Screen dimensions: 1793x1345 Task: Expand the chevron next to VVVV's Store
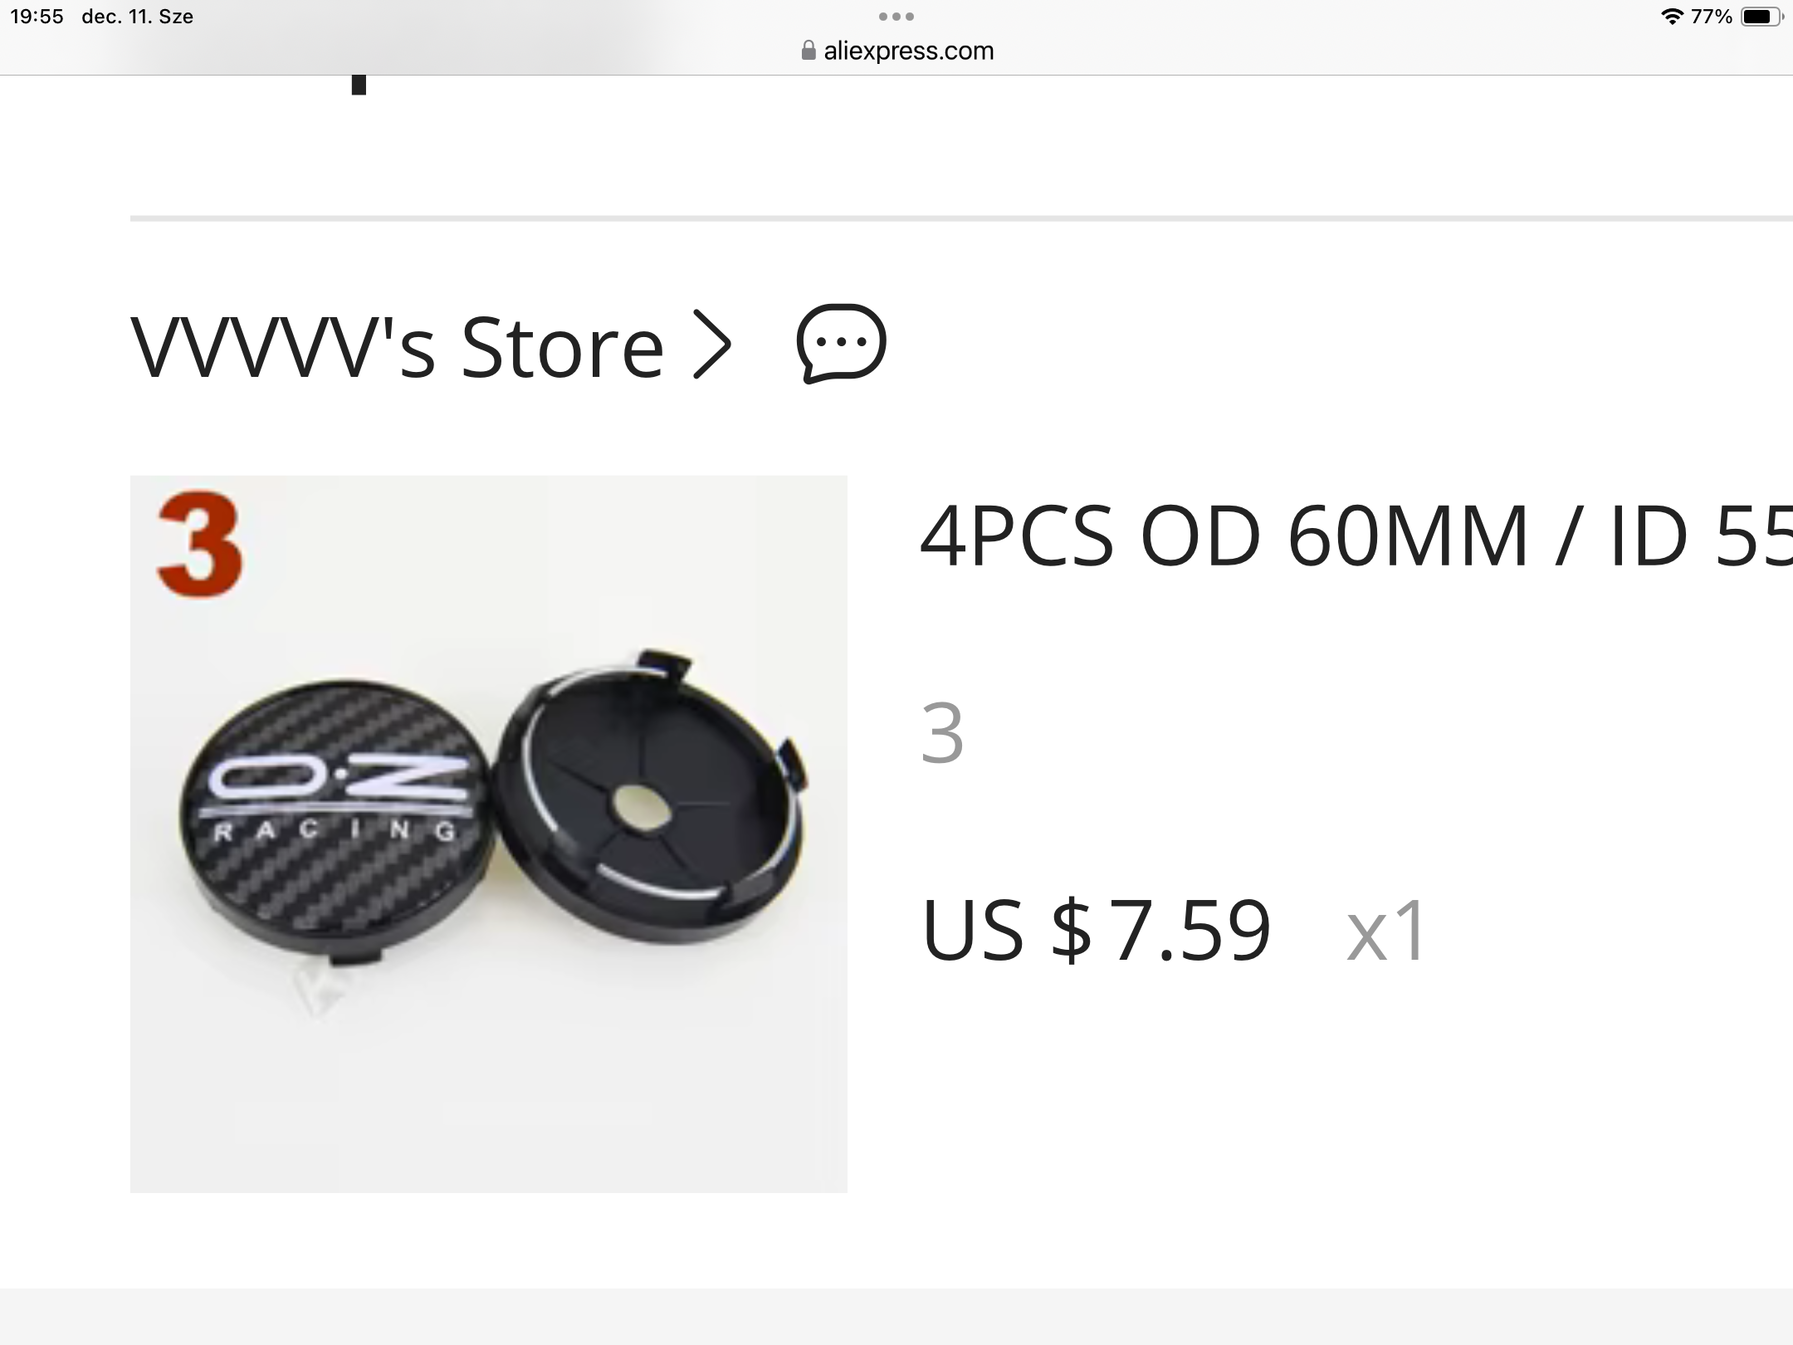click(x=712, y=345)
